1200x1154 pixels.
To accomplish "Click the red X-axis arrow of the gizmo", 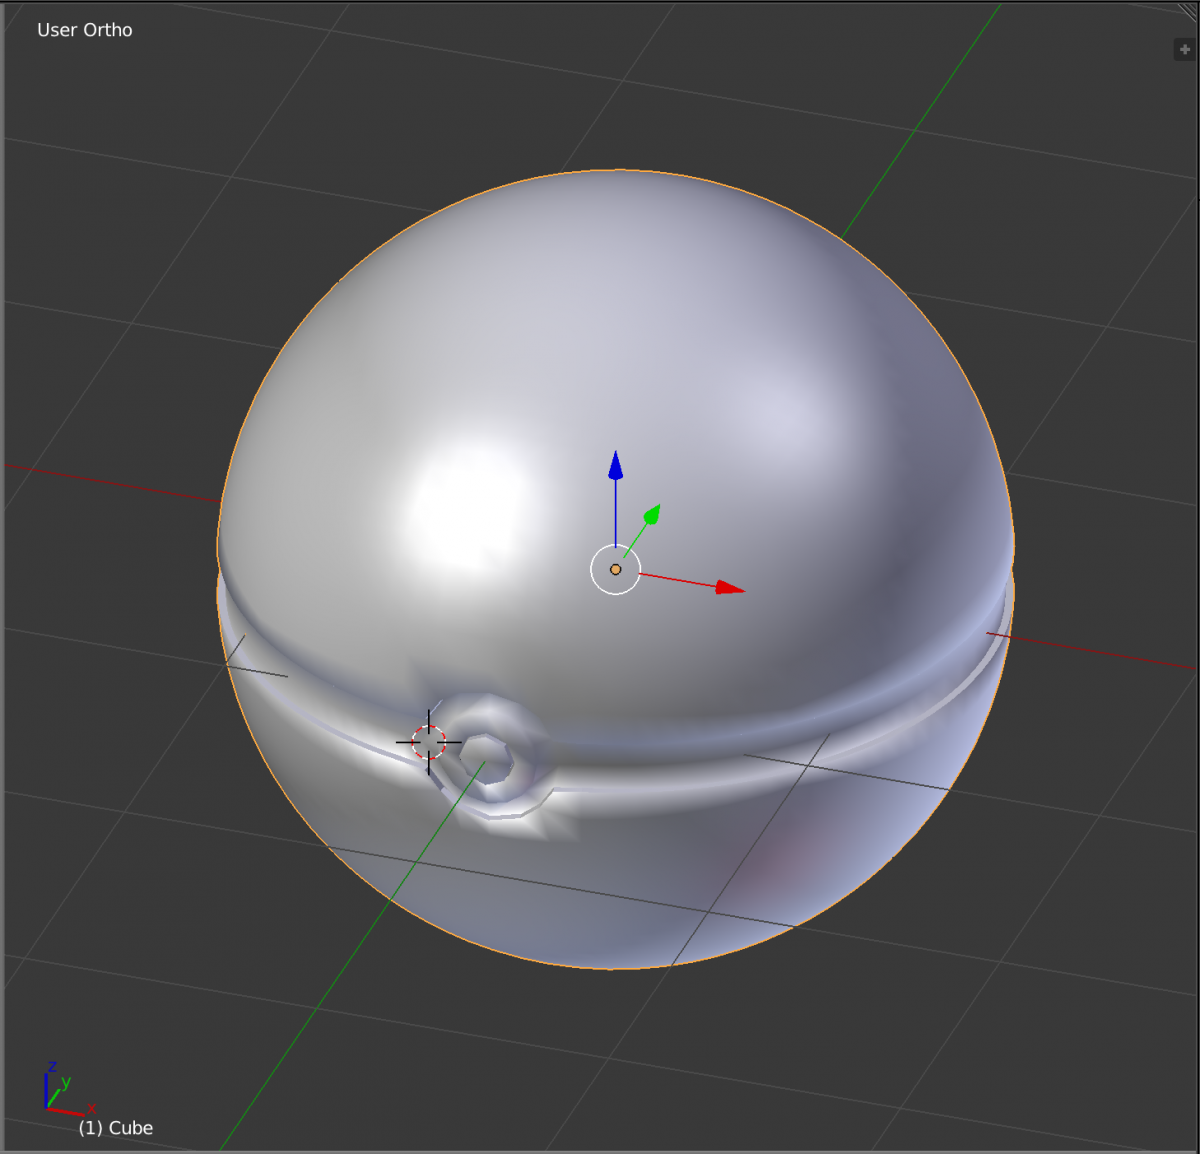I will click(730, 588).
